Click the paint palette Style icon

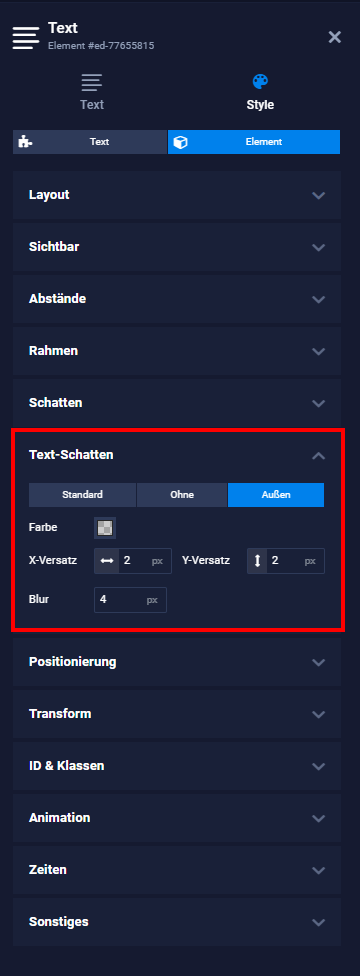260,82
